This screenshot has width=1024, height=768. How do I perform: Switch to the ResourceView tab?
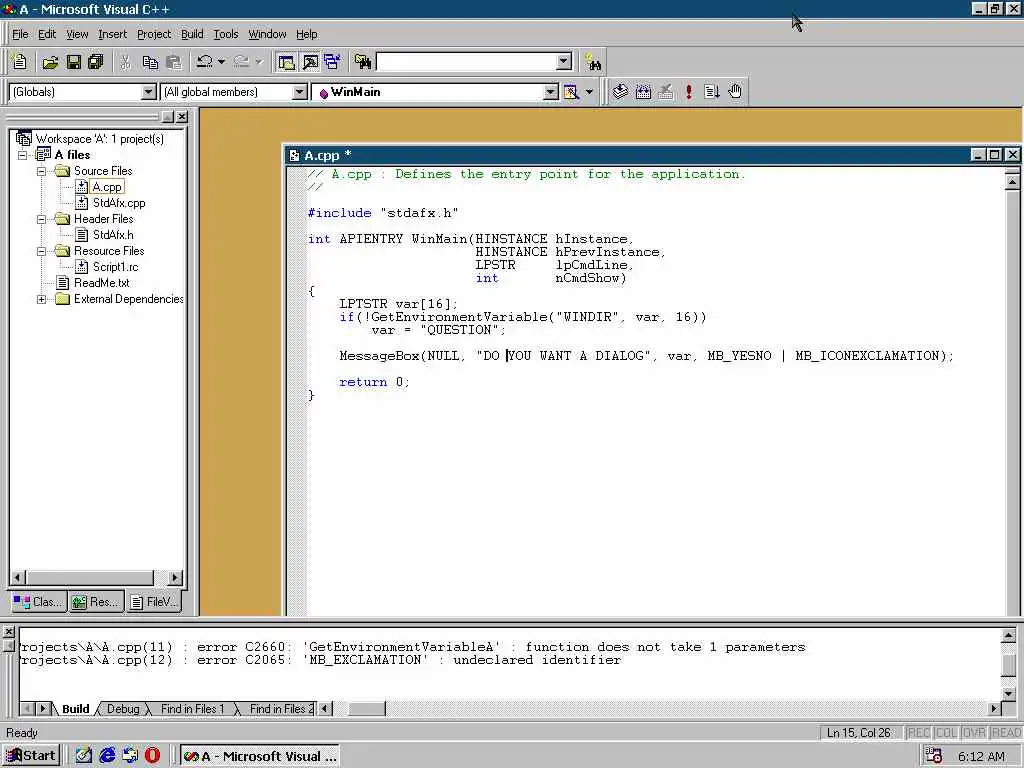95,601
